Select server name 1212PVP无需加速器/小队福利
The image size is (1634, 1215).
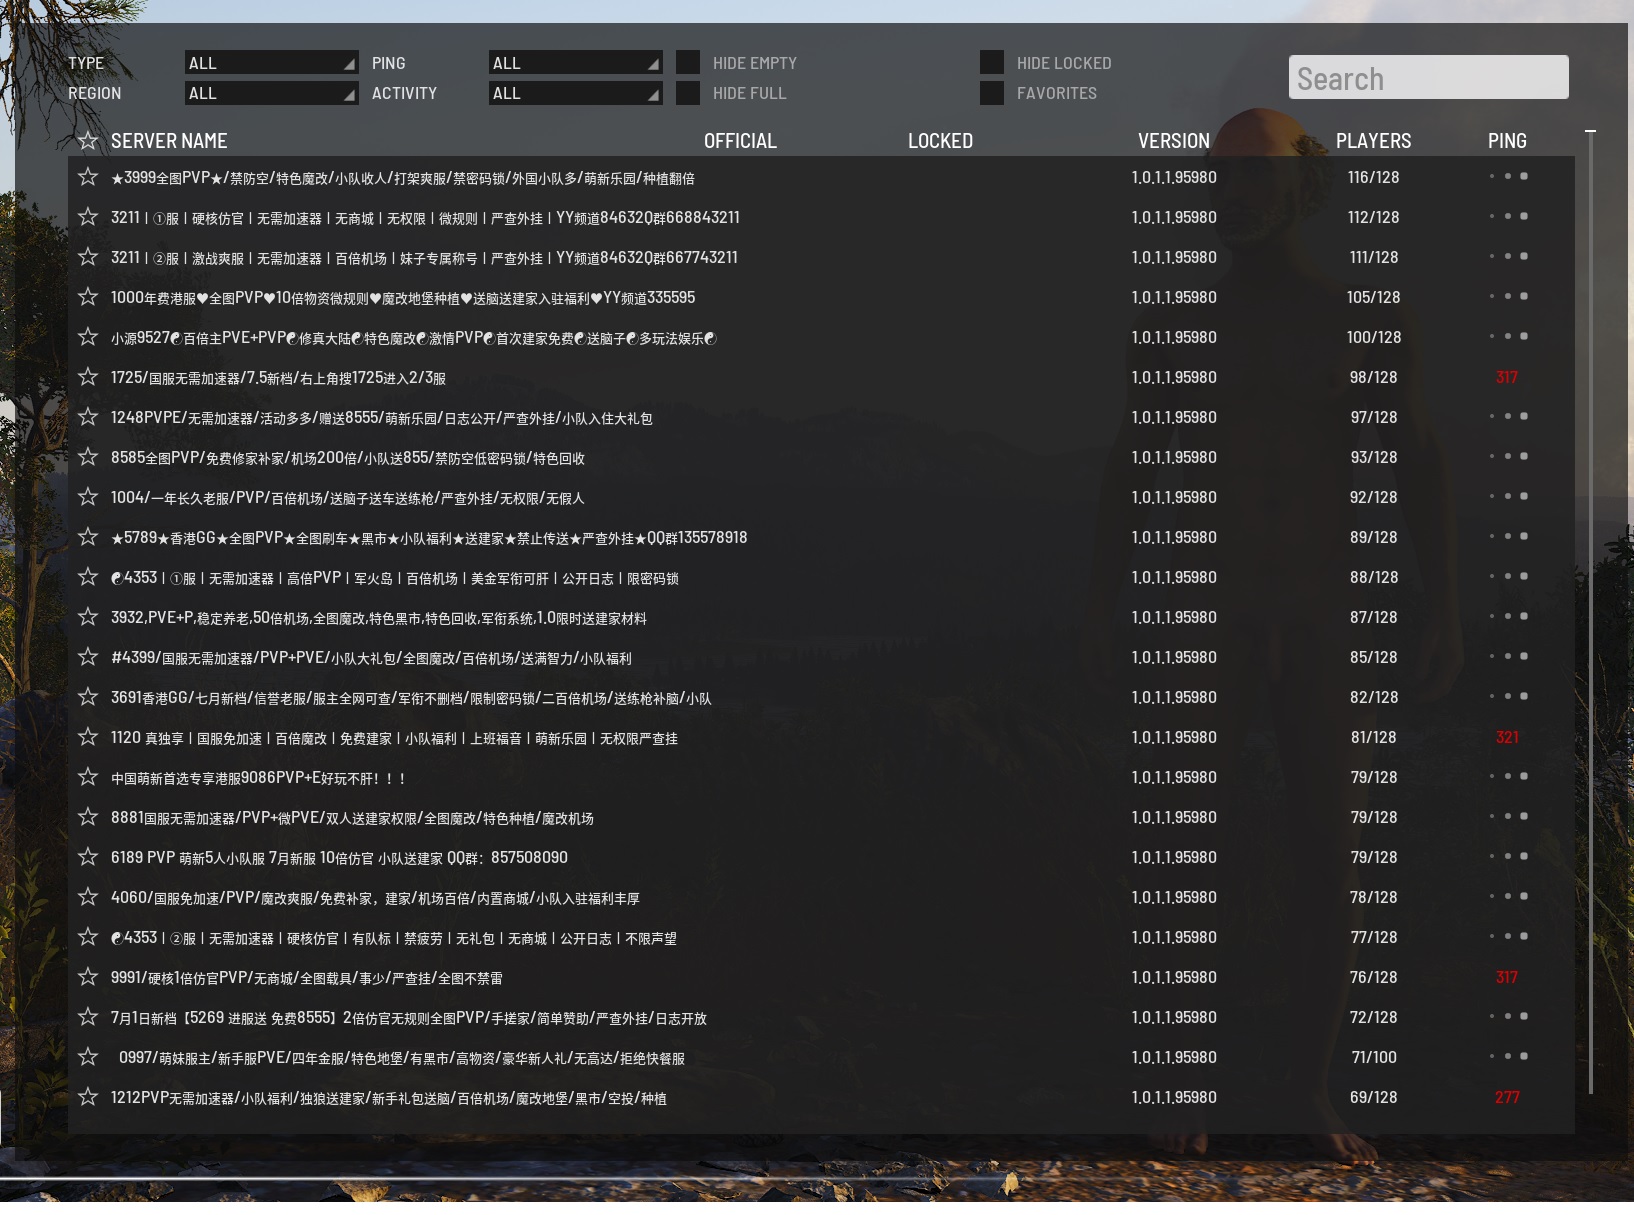[389, 1098]
